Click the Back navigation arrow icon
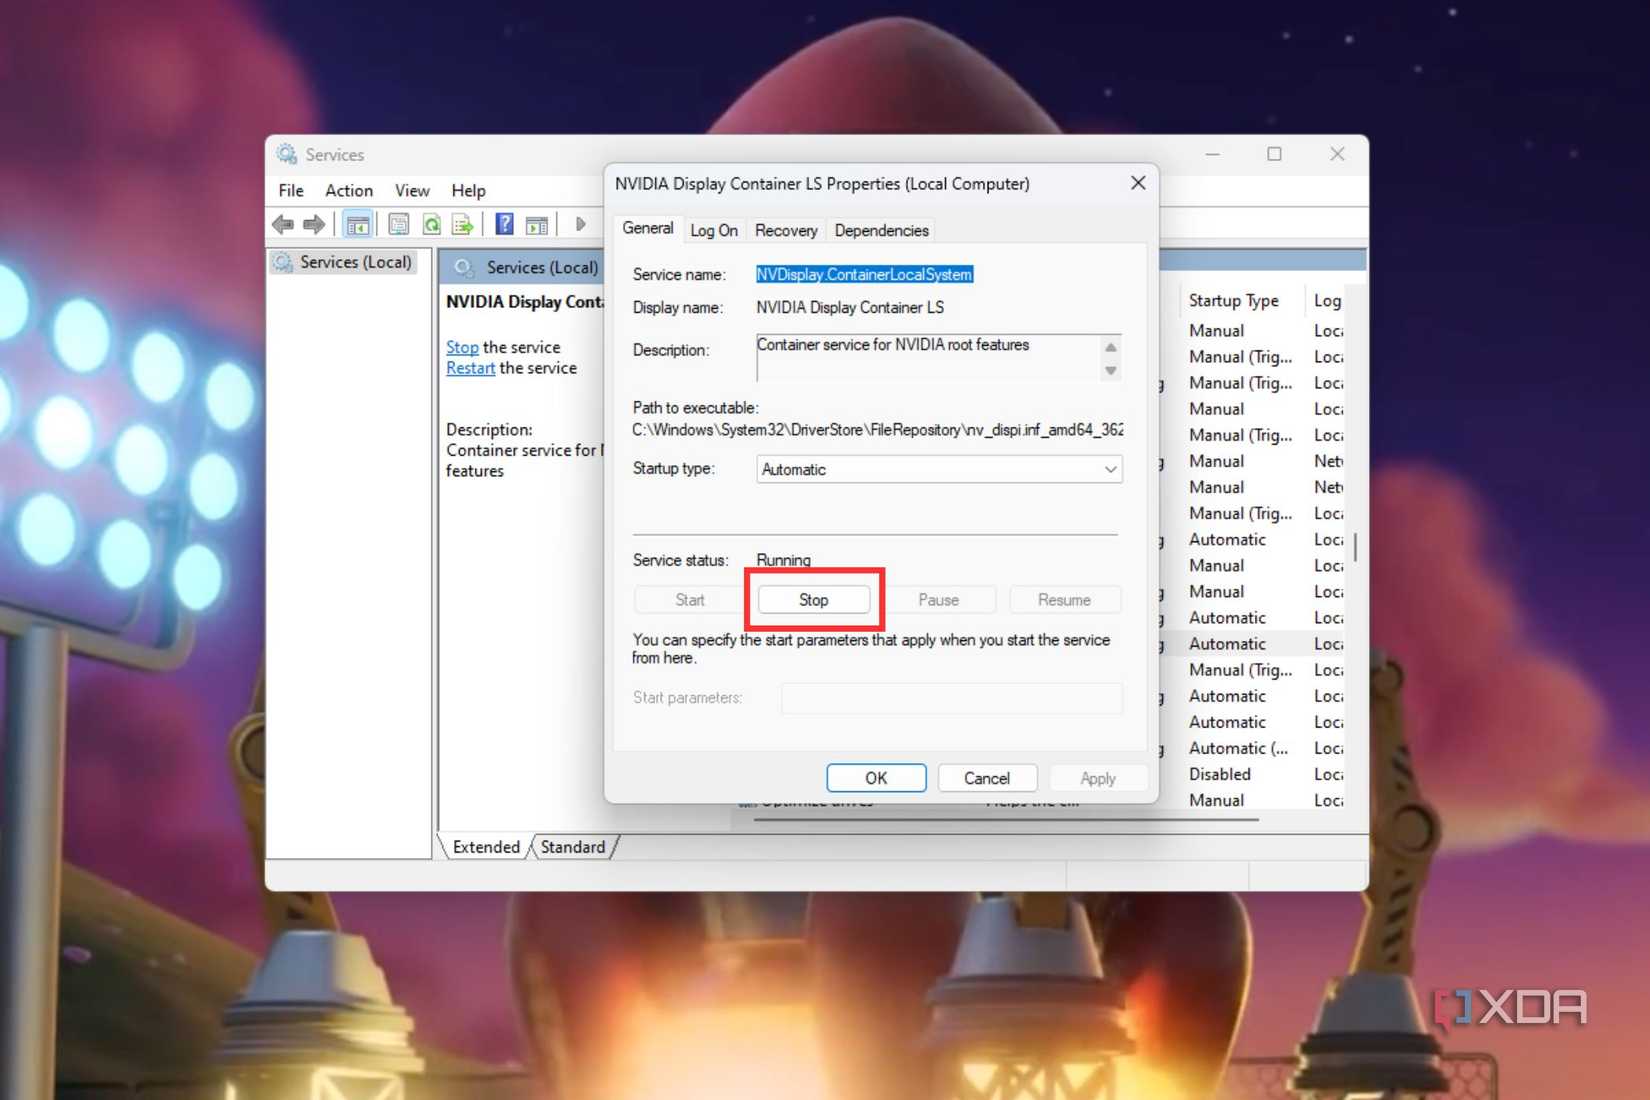 pos(282,224)
